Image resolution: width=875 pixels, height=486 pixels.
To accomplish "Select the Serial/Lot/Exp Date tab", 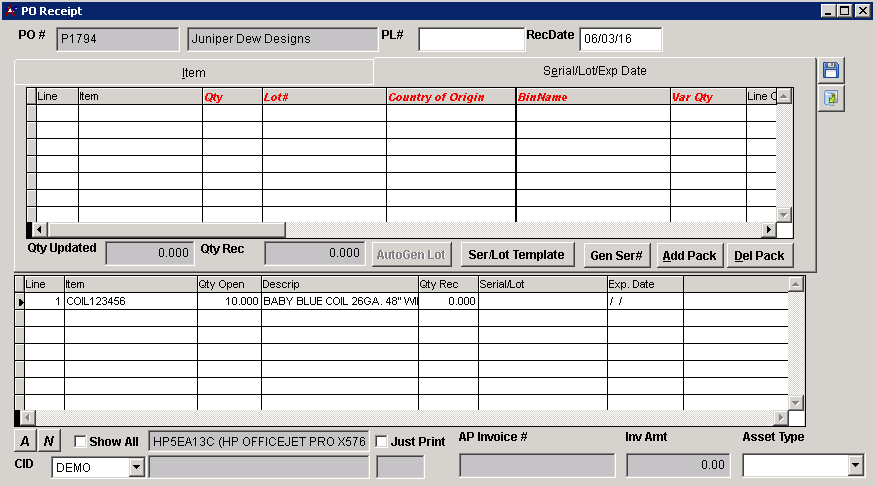I will point(594,71).
